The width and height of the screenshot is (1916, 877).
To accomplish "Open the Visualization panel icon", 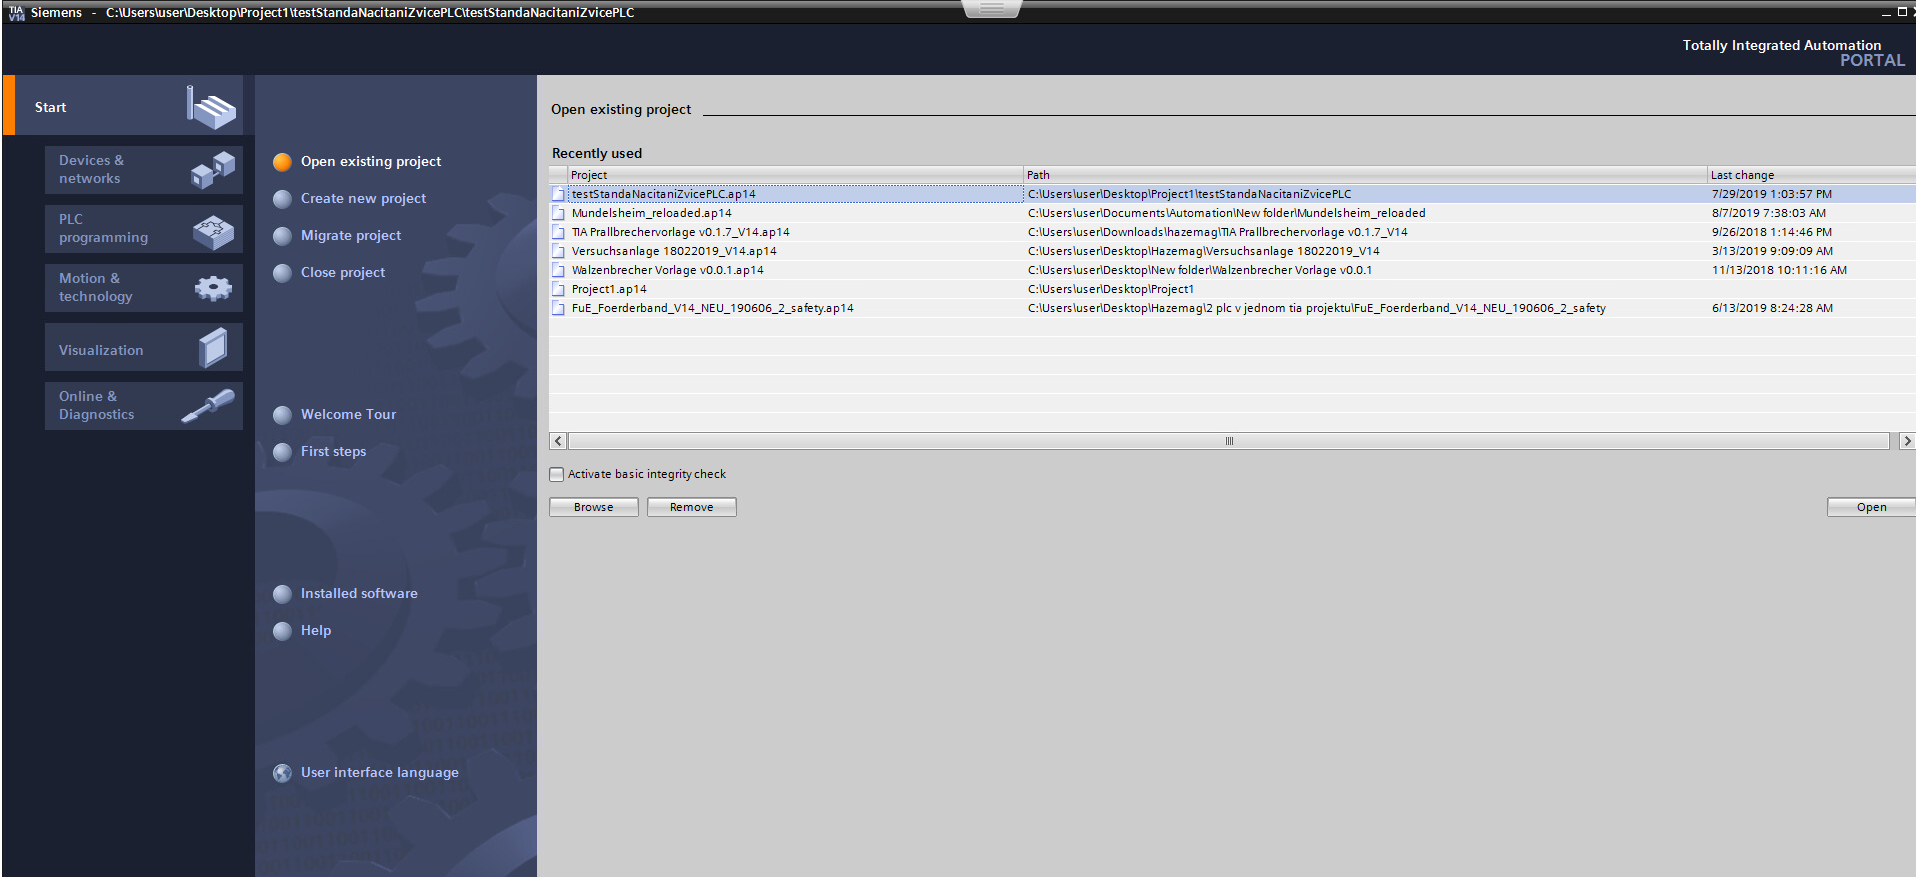I will (x=213, y=347).
